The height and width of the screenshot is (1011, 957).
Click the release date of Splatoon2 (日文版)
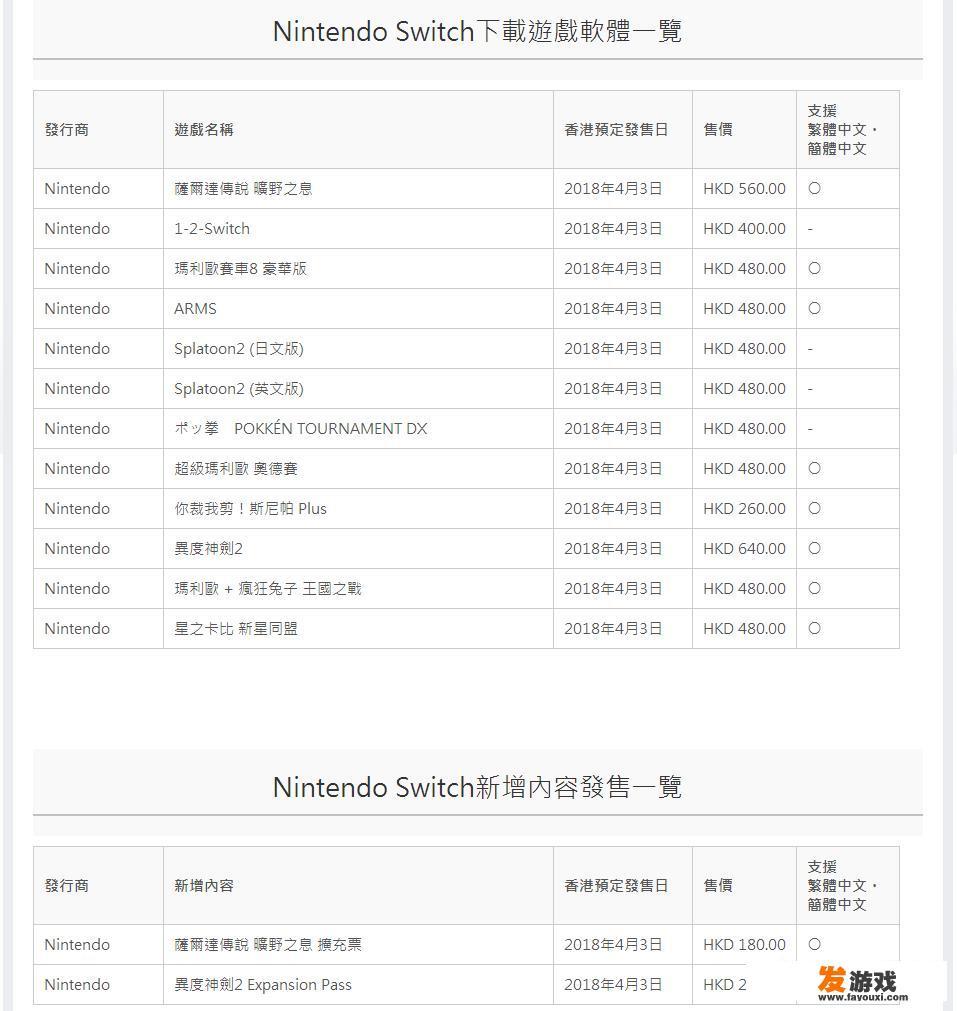point(613,348)
